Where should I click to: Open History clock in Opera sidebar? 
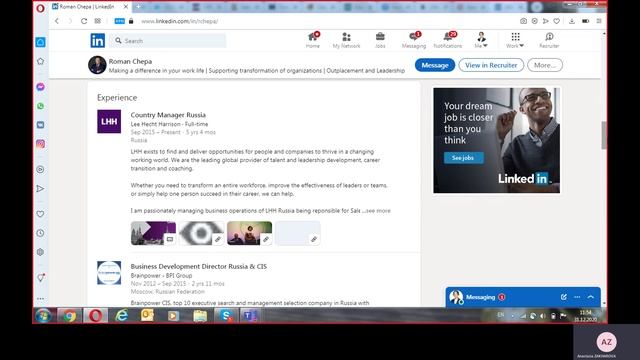[40, 233]
